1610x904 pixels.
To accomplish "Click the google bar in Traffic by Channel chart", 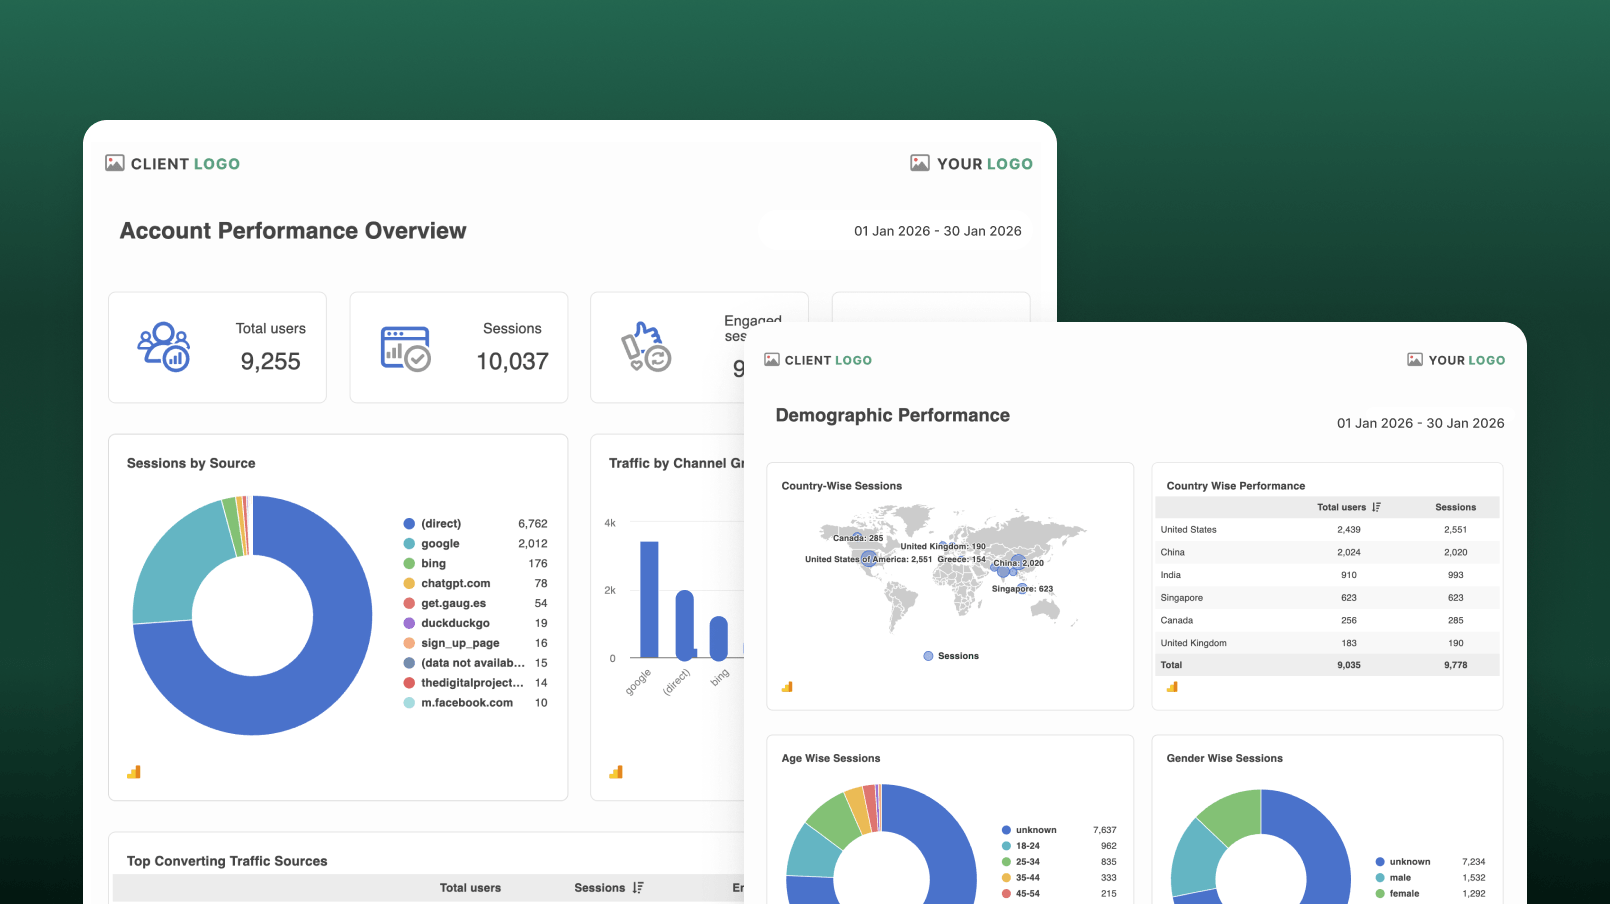I will click(x=650, y=599).
